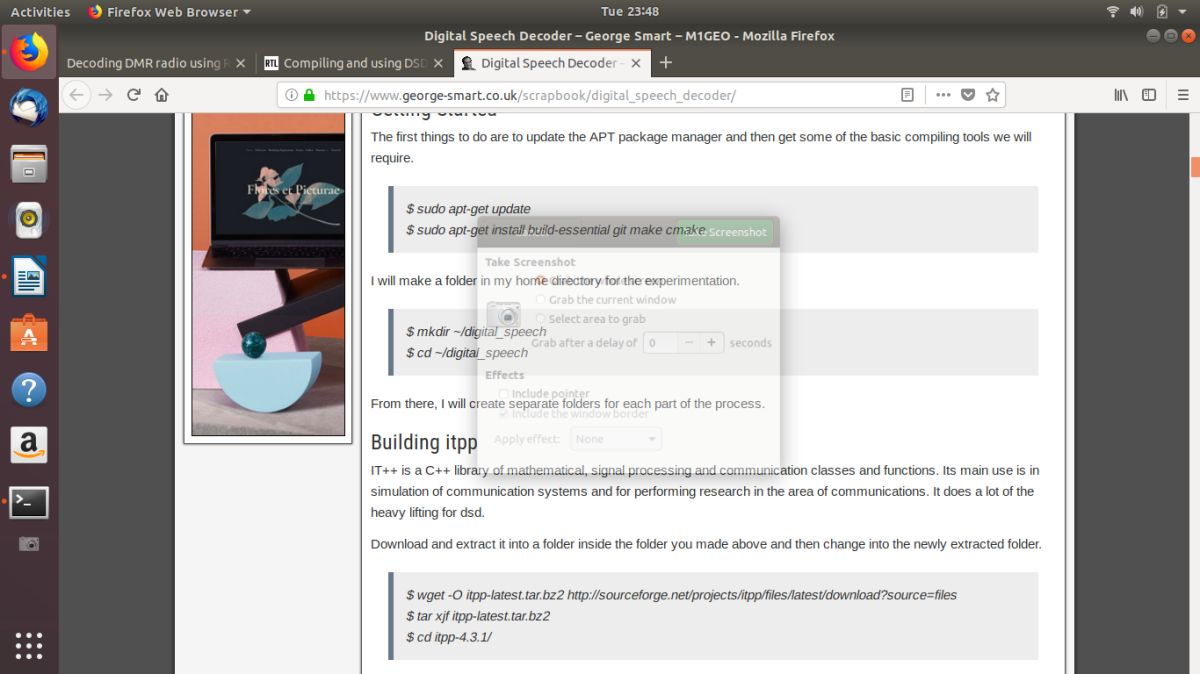Increase screenshot delay with plus
Image resolution: width=1200 pixels, height=674 pixels.
point(711,342)
